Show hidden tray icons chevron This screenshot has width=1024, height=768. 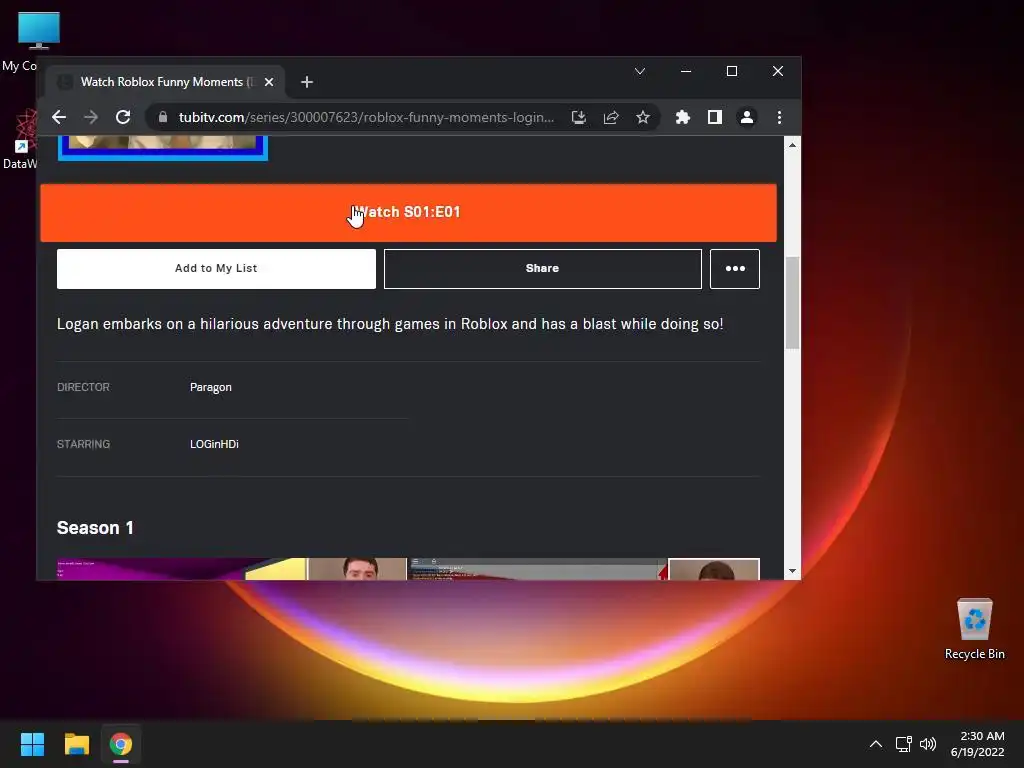(876, 744)
